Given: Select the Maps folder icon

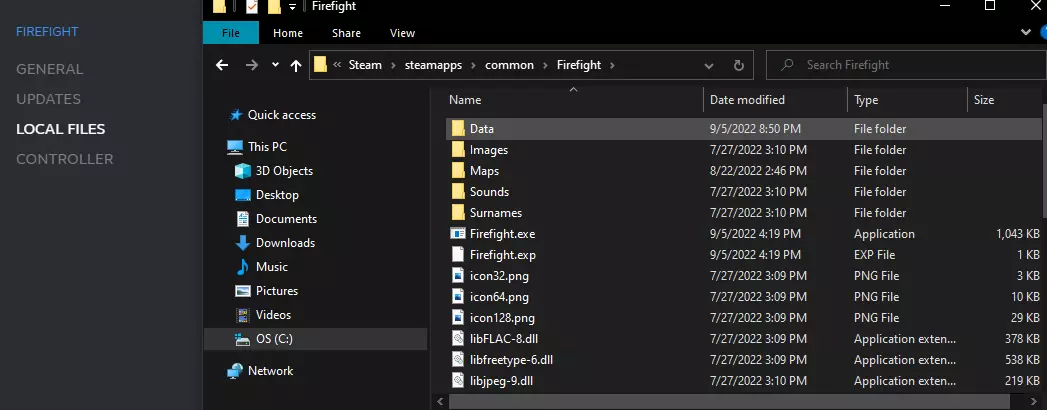Looking at the screenshot, I should (x=457, y=171).
